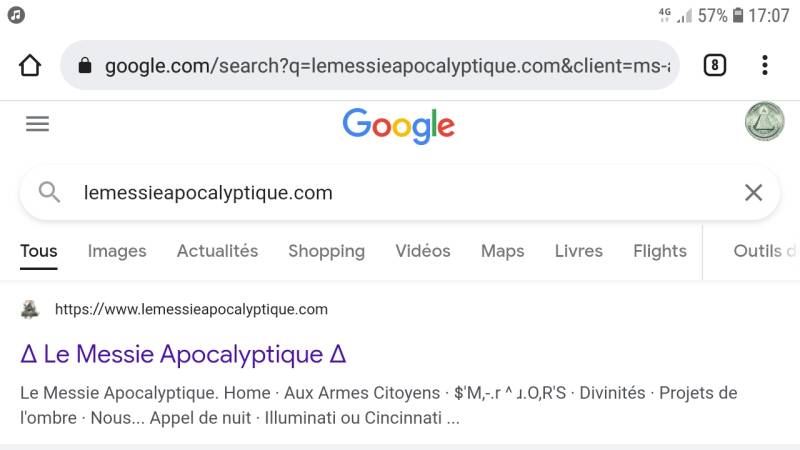Tap the padlock icon in the address bar
Viewport: 800px width, 450px height.
[x=85, y=66]
